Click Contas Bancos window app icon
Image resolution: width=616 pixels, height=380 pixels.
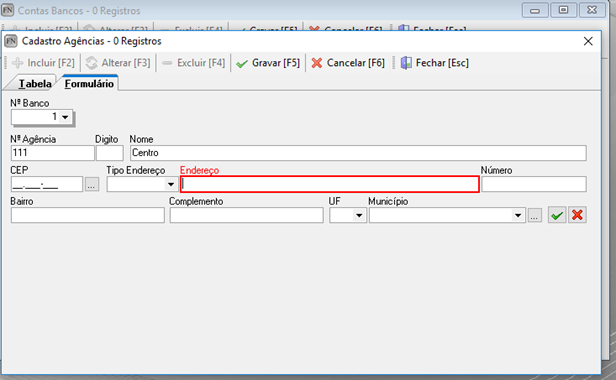[x=7, y=10]
